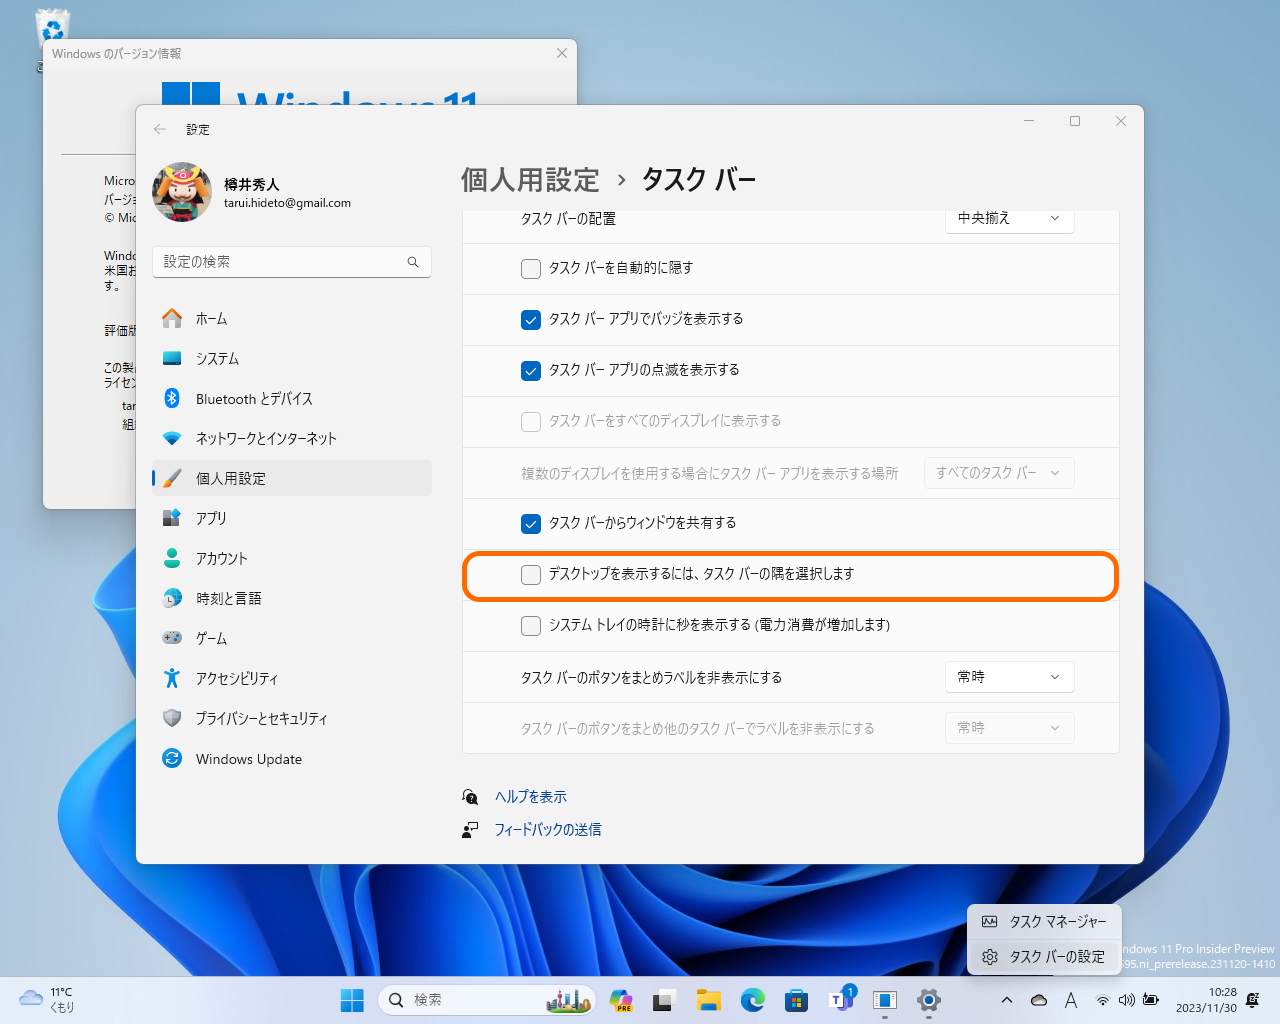Enable the highlighted show desktop corner checkbox
Screen dimensions: 1280x1024
(x=530, y=576)
